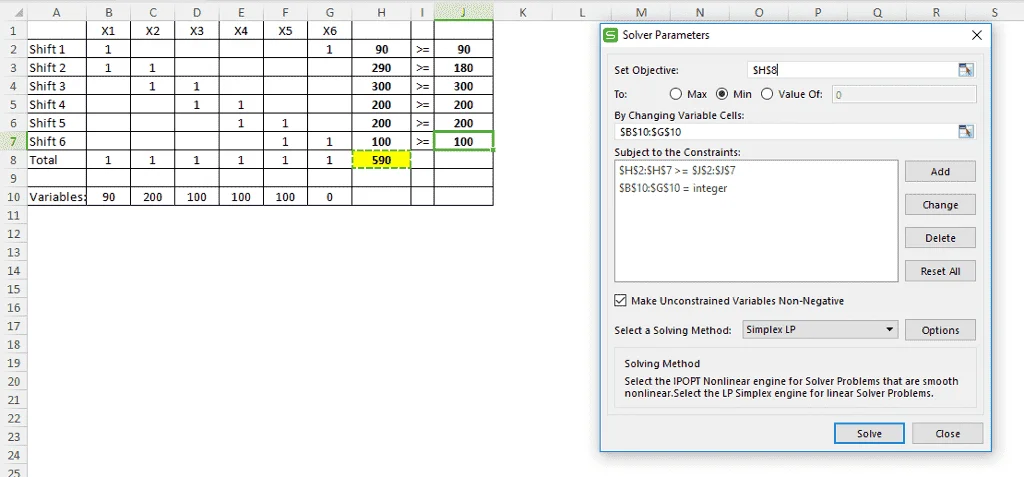
Task: Select row header 15
Action: pos(14,289)
